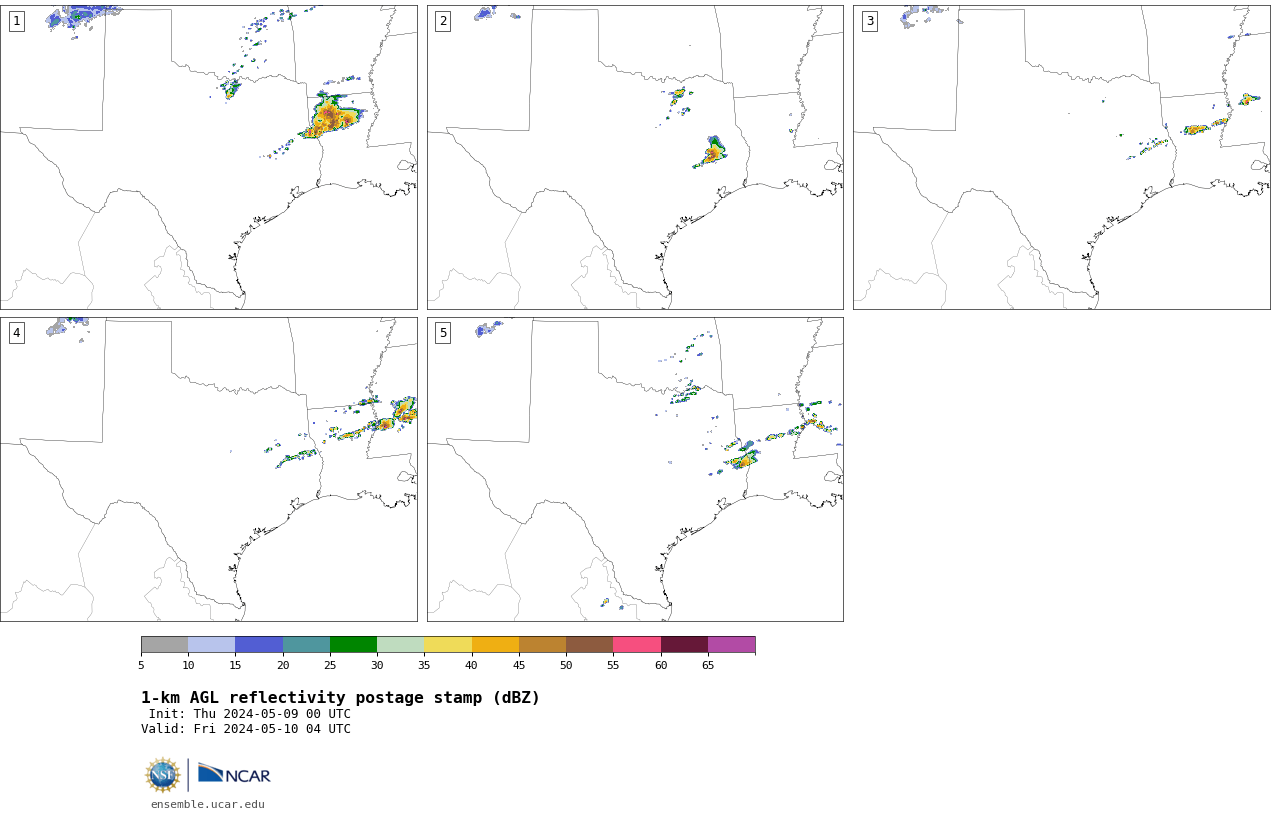Click the ensemble.ucar.edu text

pyautogui.click(x=208, y=804)
